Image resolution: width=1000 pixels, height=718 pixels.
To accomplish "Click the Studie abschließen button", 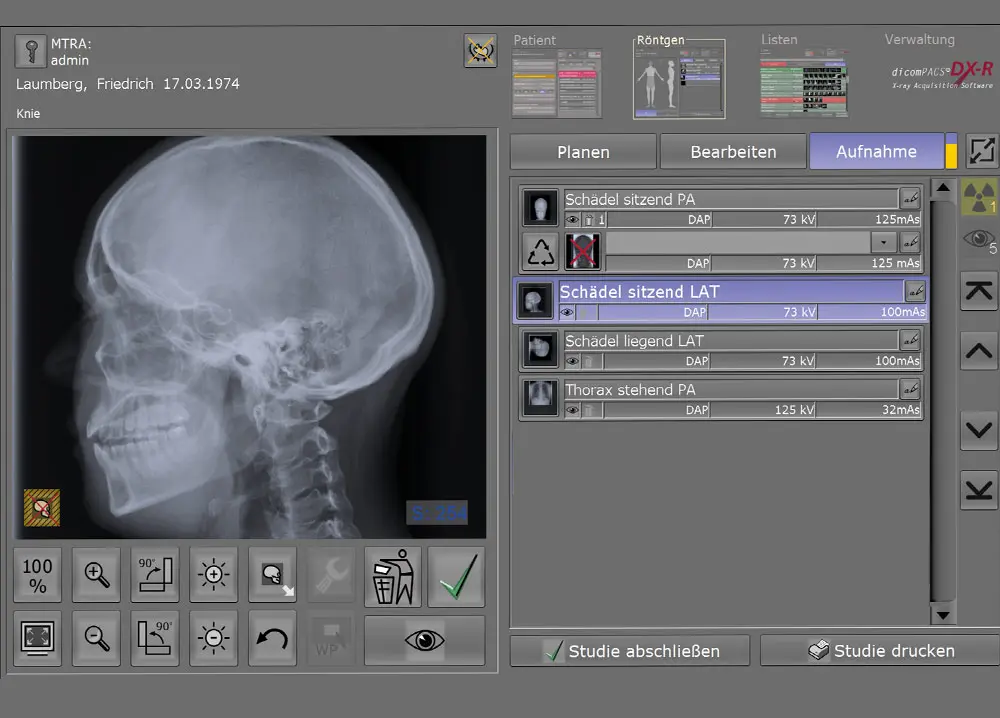I will pyautogui.click(x=630, y=651).
